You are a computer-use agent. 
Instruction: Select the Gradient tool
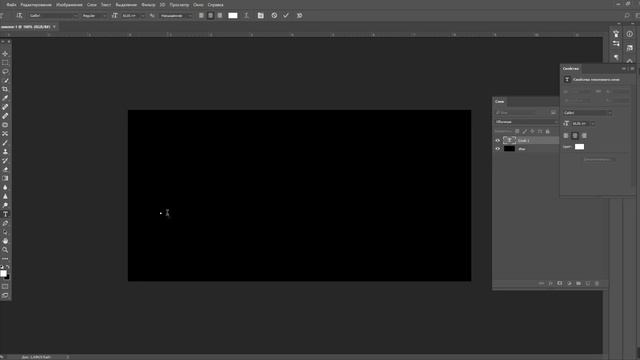tap(5, 178)
